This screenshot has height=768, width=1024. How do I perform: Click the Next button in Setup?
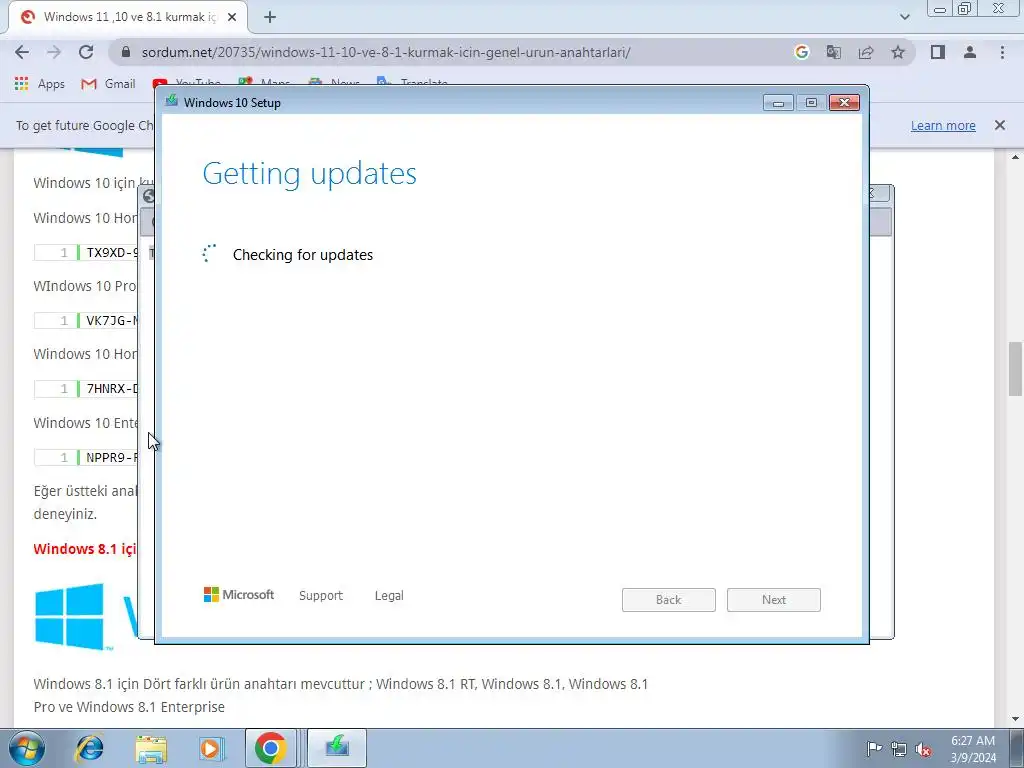tap(773, 600)
